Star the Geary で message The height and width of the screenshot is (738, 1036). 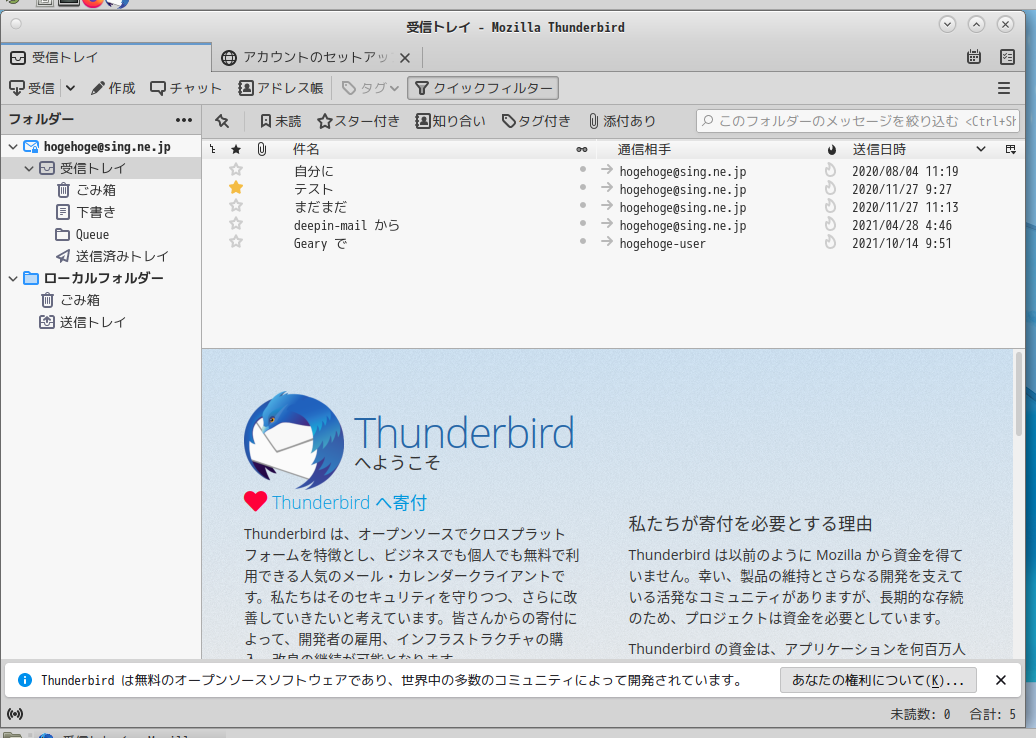[236, 242]
